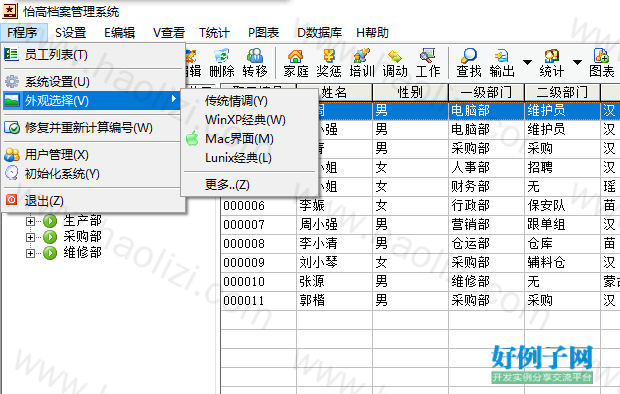Open the E编辑 menu bar item
Viewport: 620px width, 394px height.
(120, 32)
